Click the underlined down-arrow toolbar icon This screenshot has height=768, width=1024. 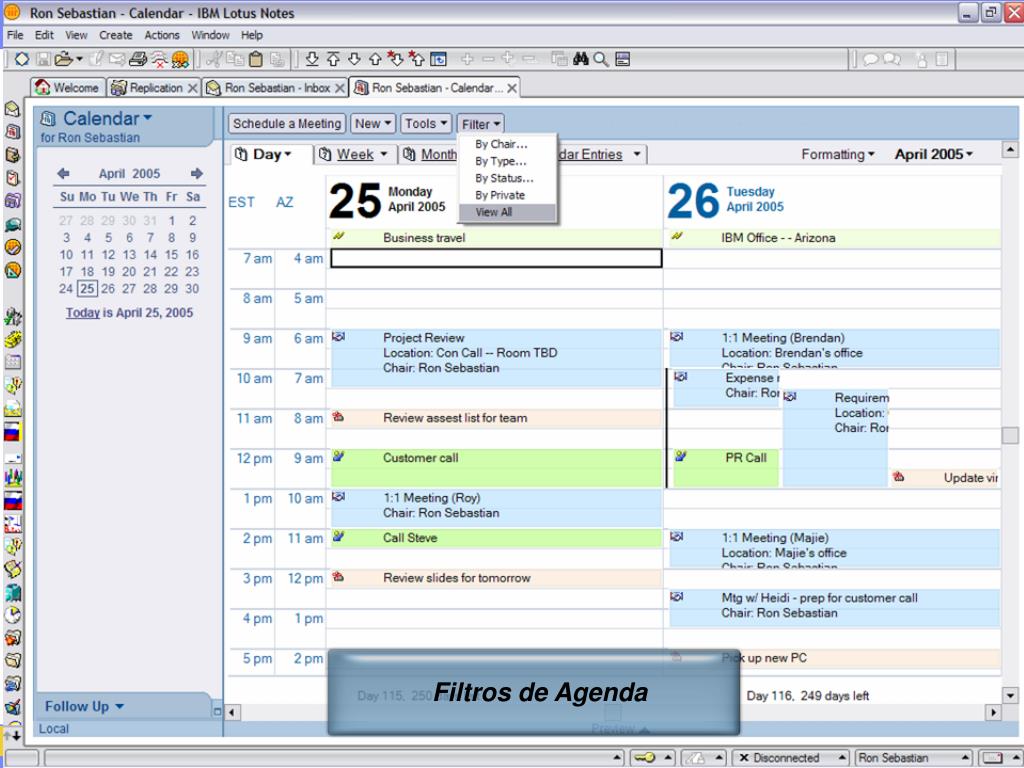(312, 59)
